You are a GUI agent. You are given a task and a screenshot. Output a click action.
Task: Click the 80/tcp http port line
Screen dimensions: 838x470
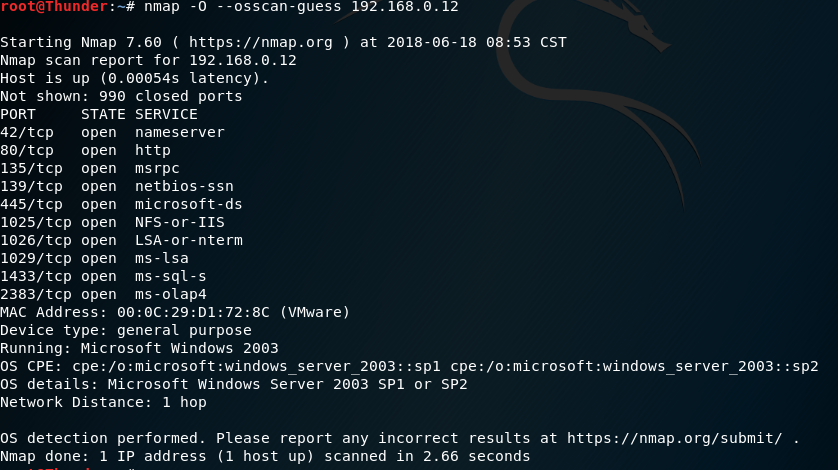tap(86, 150)
